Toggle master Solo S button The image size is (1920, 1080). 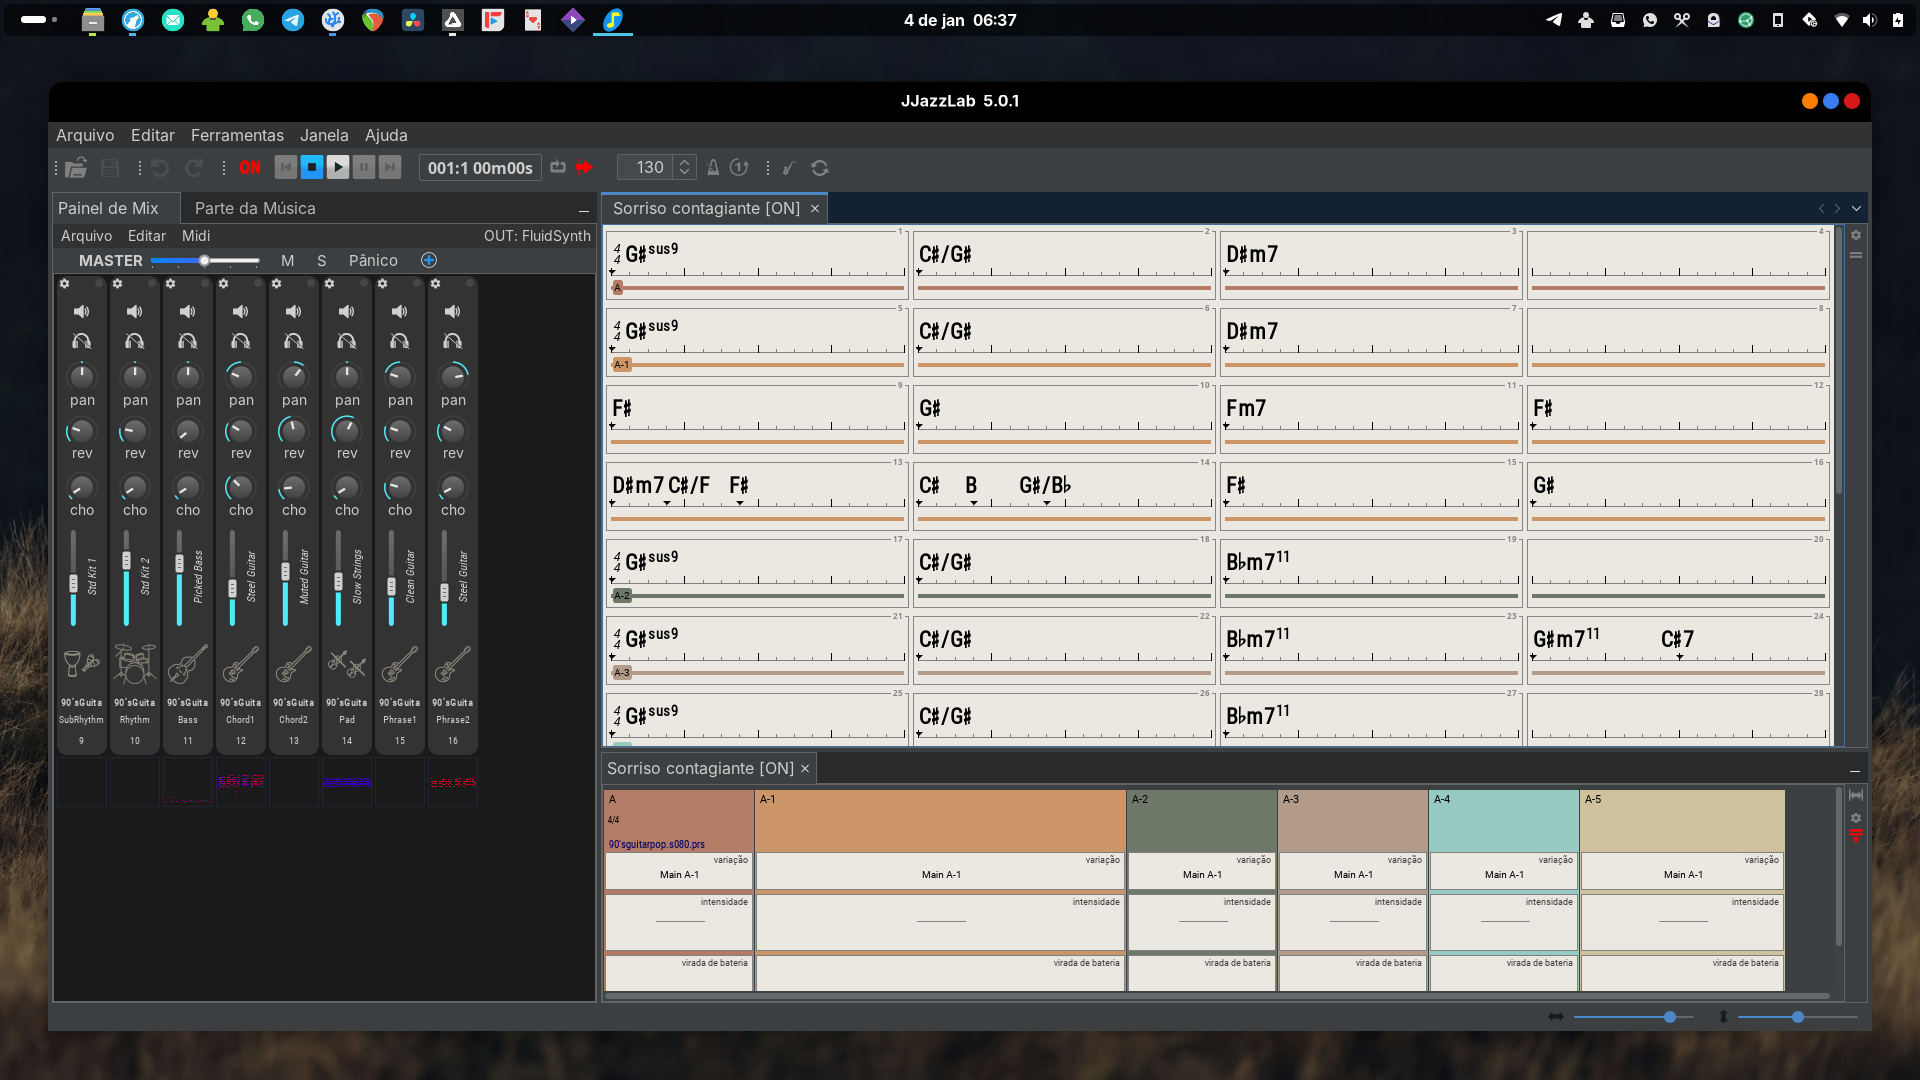click(x=322, y=261)
